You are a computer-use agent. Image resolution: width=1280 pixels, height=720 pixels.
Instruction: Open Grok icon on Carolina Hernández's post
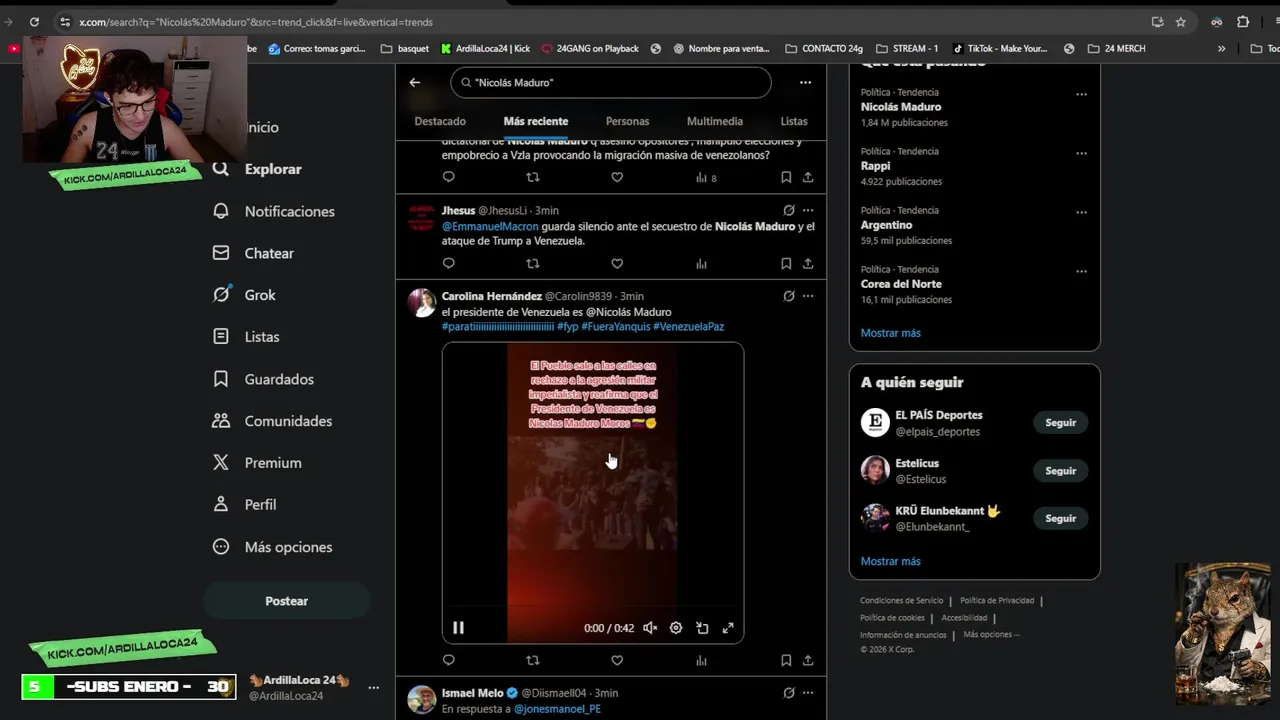tap(789, 296)
